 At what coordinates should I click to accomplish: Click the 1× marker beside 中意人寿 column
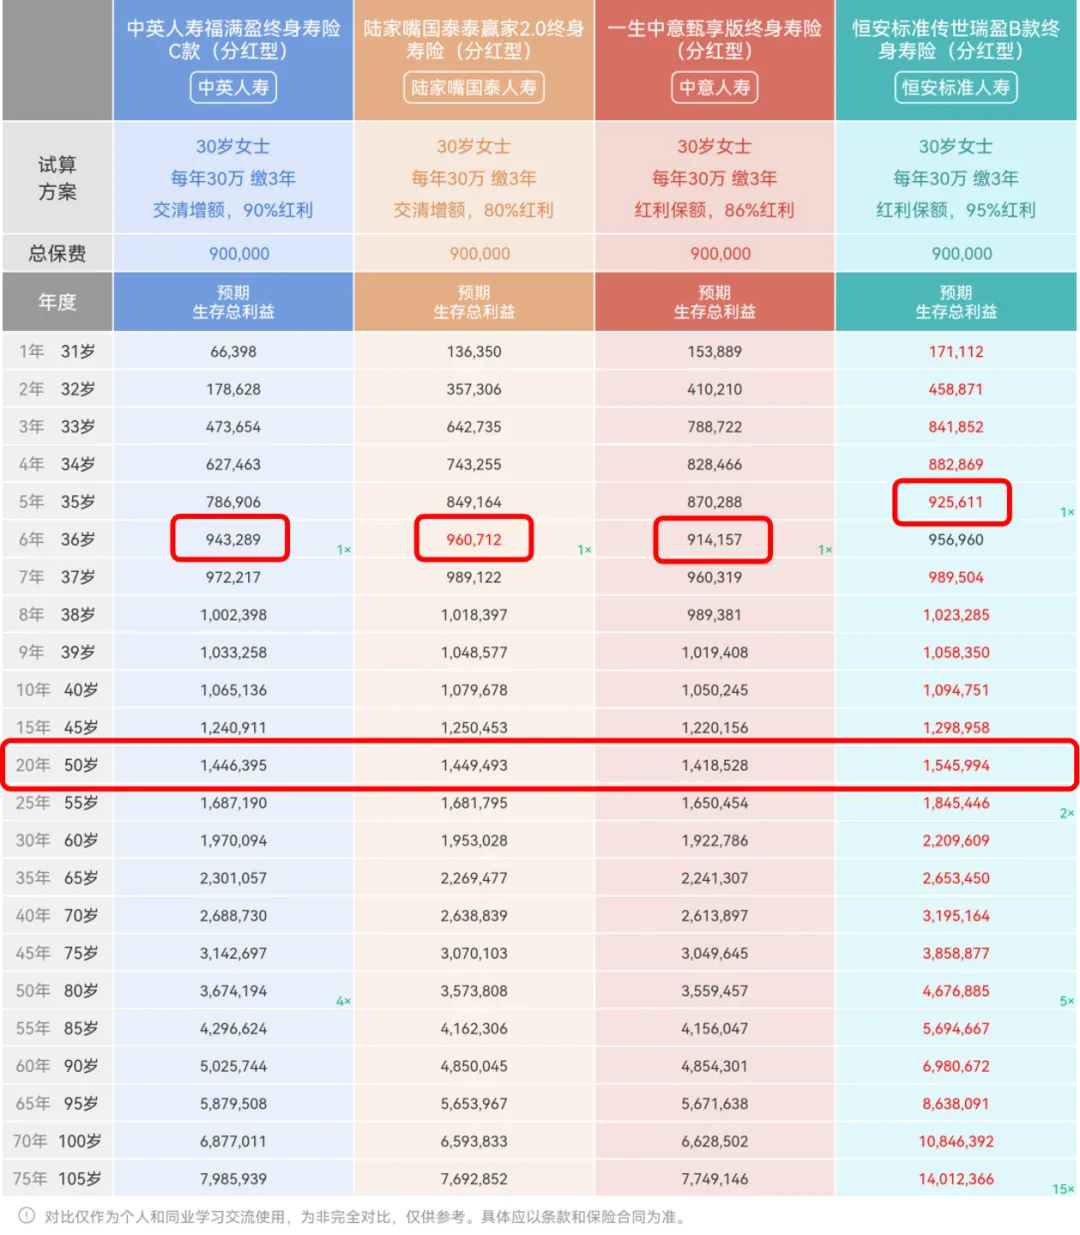click(x=824, y=550)
